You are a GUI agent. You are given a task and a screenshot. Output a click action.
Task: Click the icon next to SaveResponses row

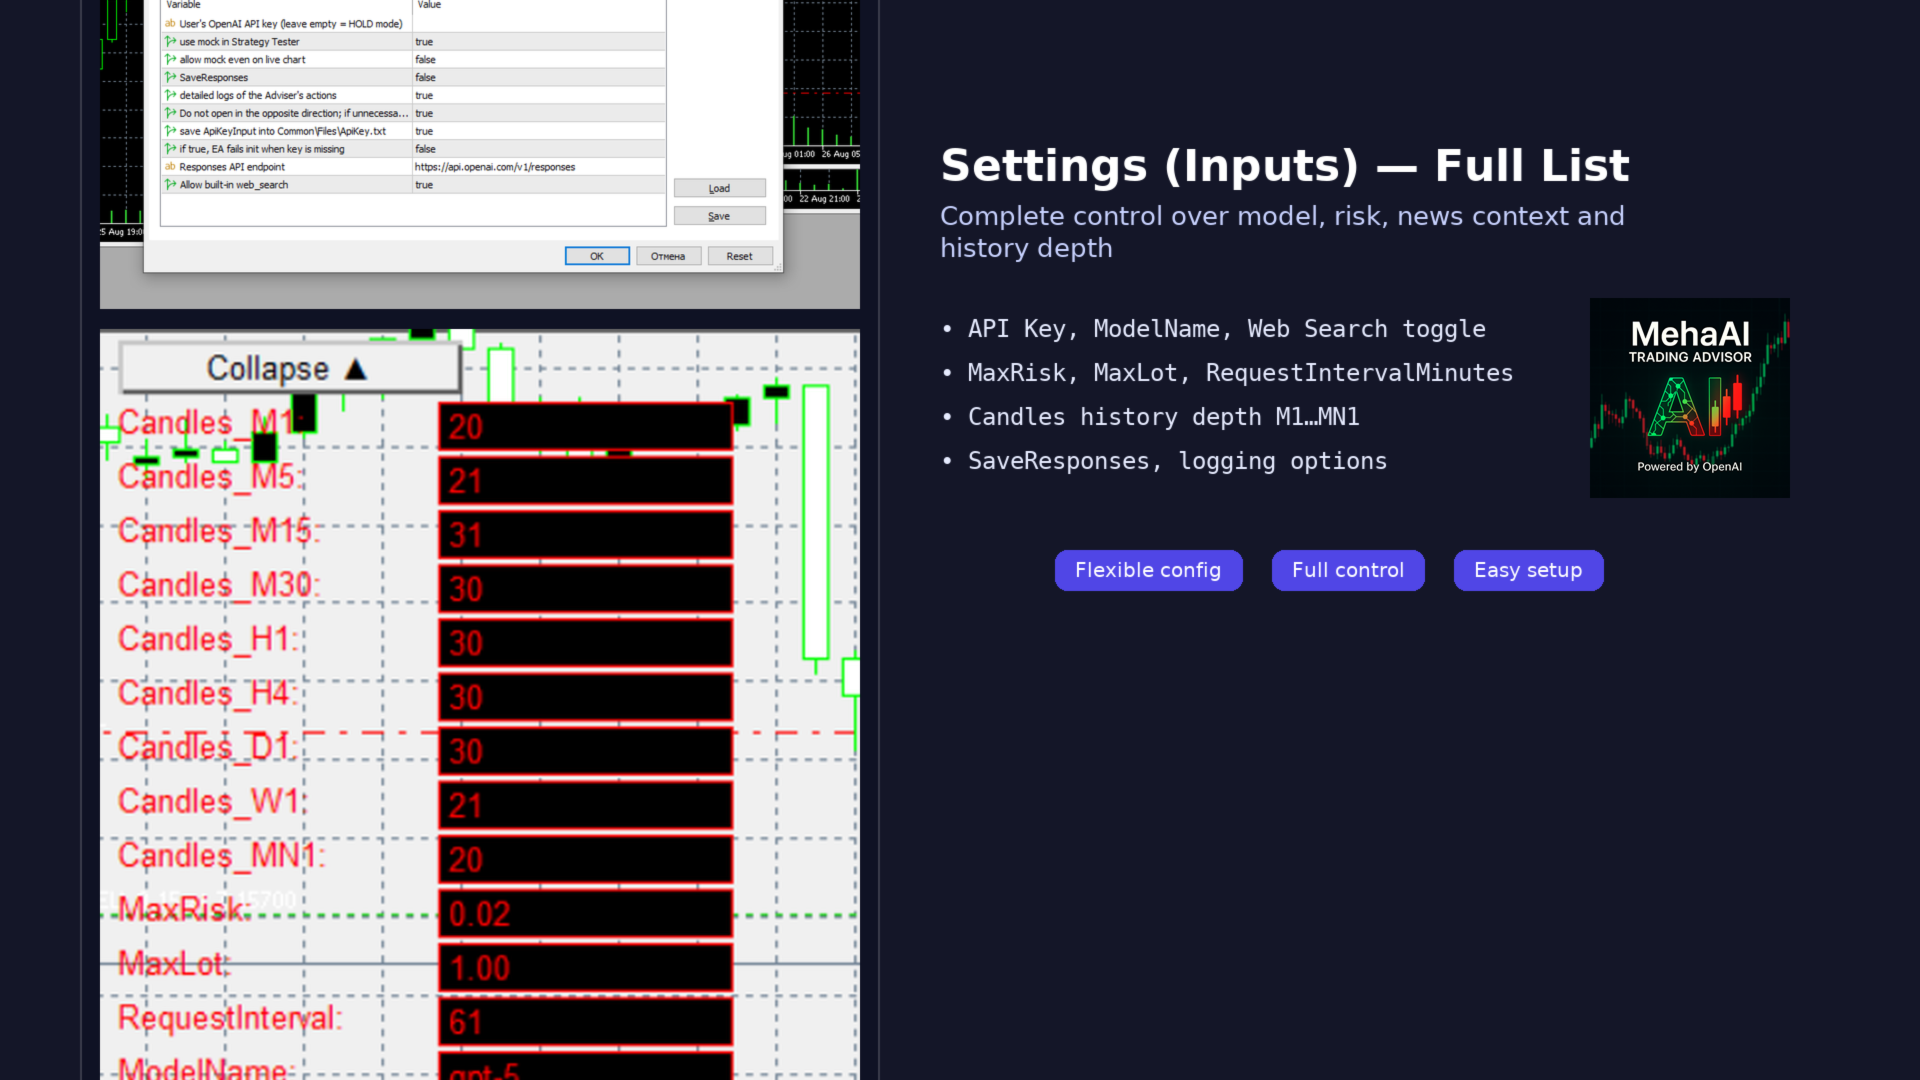point(170,78)
